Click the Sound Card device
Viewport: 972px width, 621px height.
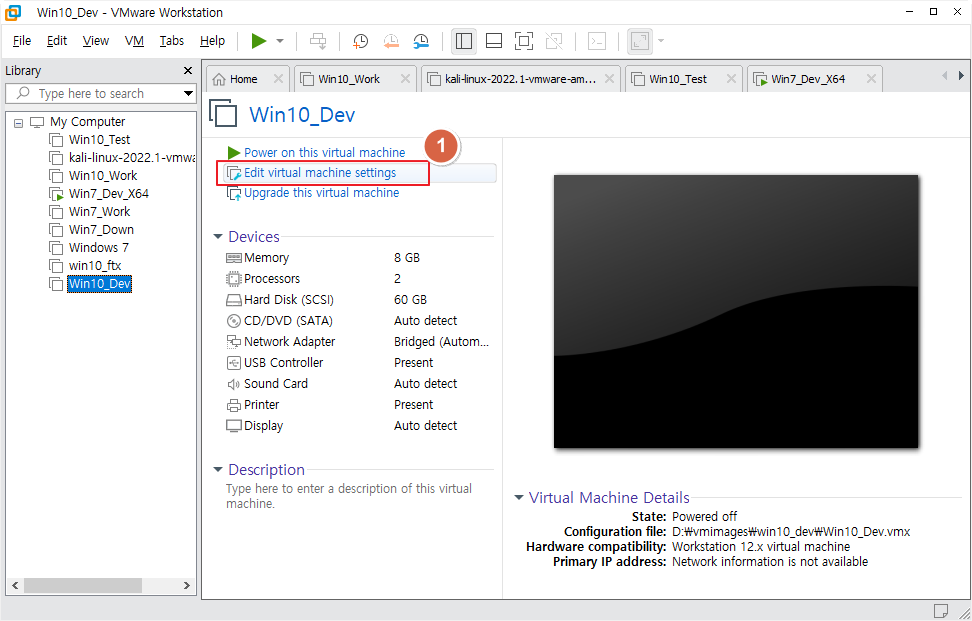click(358, 384)
